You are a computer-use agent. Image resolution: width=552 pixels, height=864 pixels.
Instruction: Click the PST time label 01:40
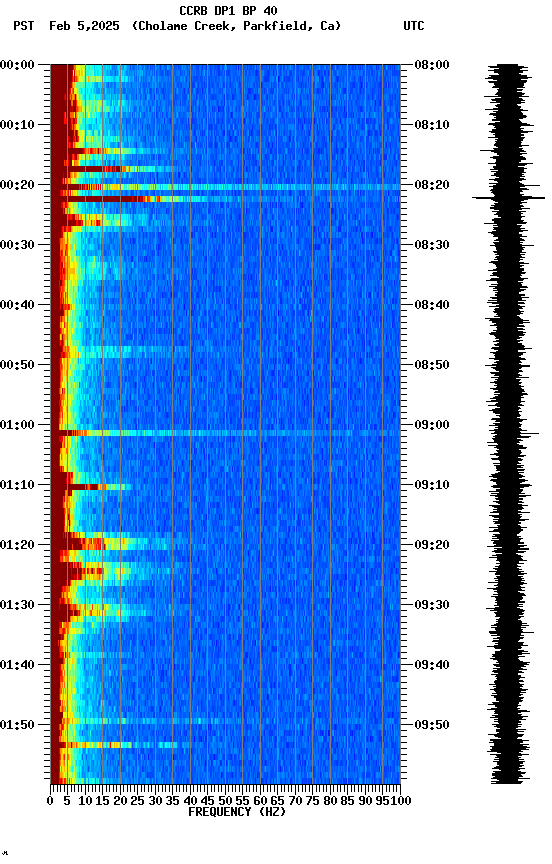pos(17,665)
